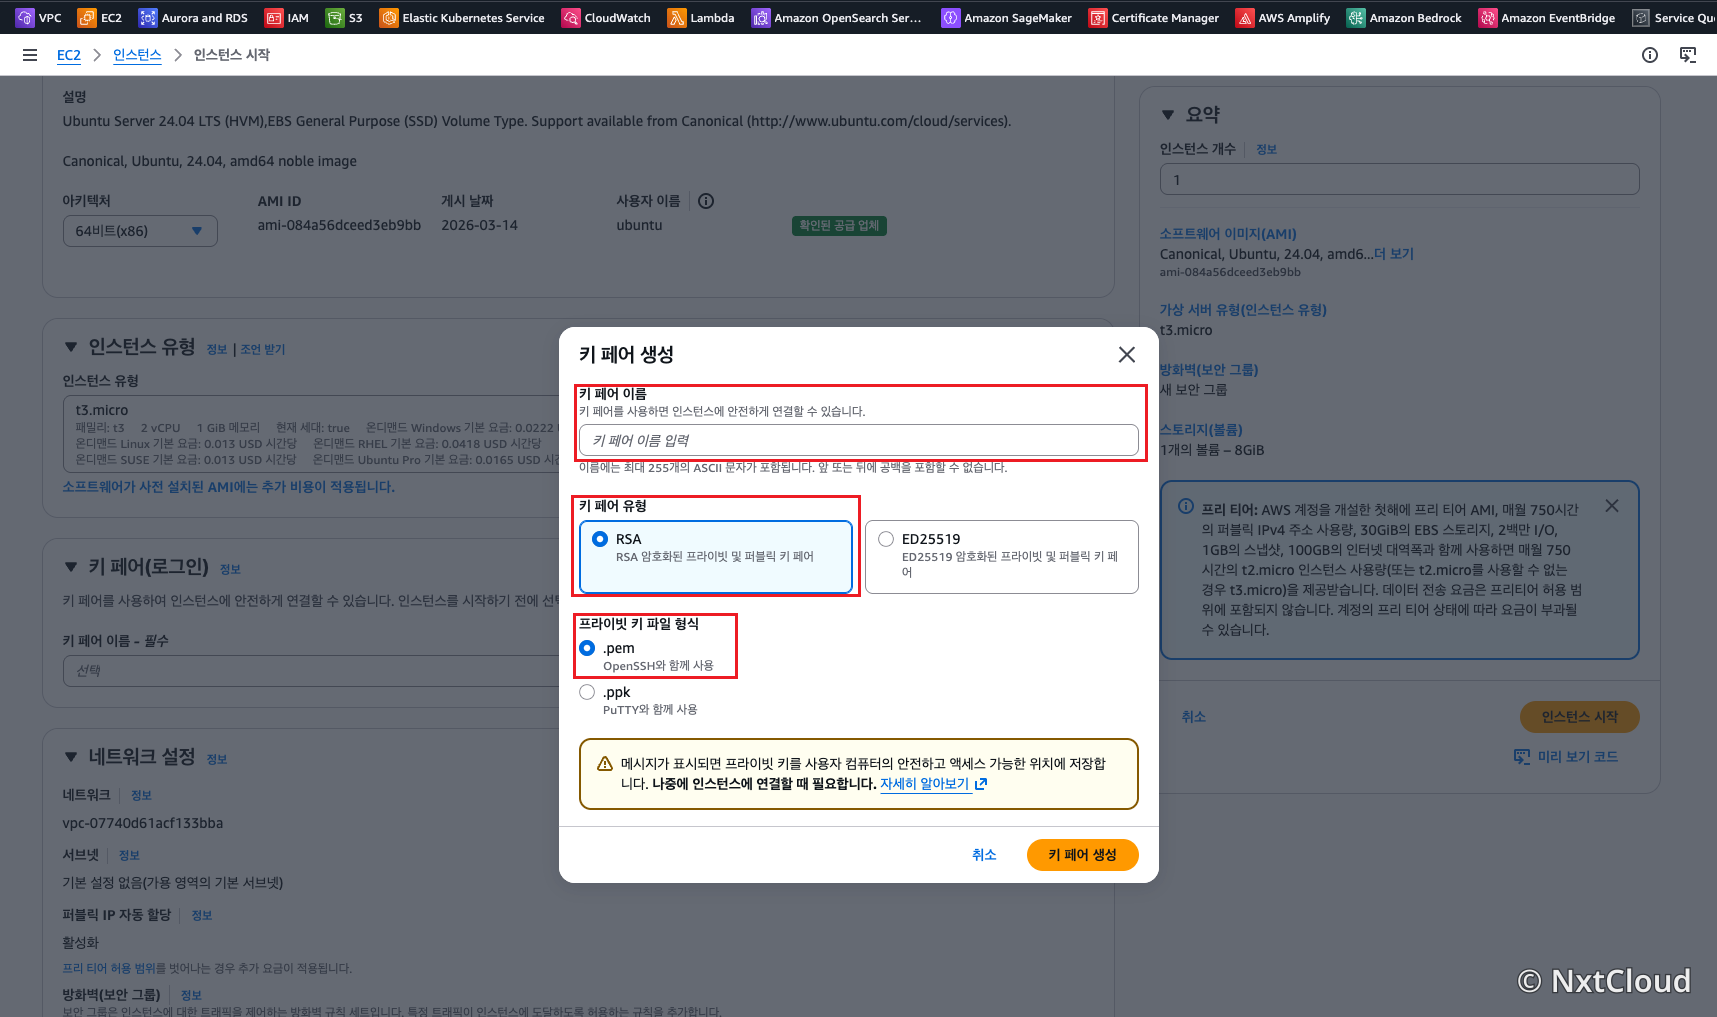
Task: Click 정보 link beside 키 페어(로그인)
Action: pyautogui.click(x=230, y=569)
